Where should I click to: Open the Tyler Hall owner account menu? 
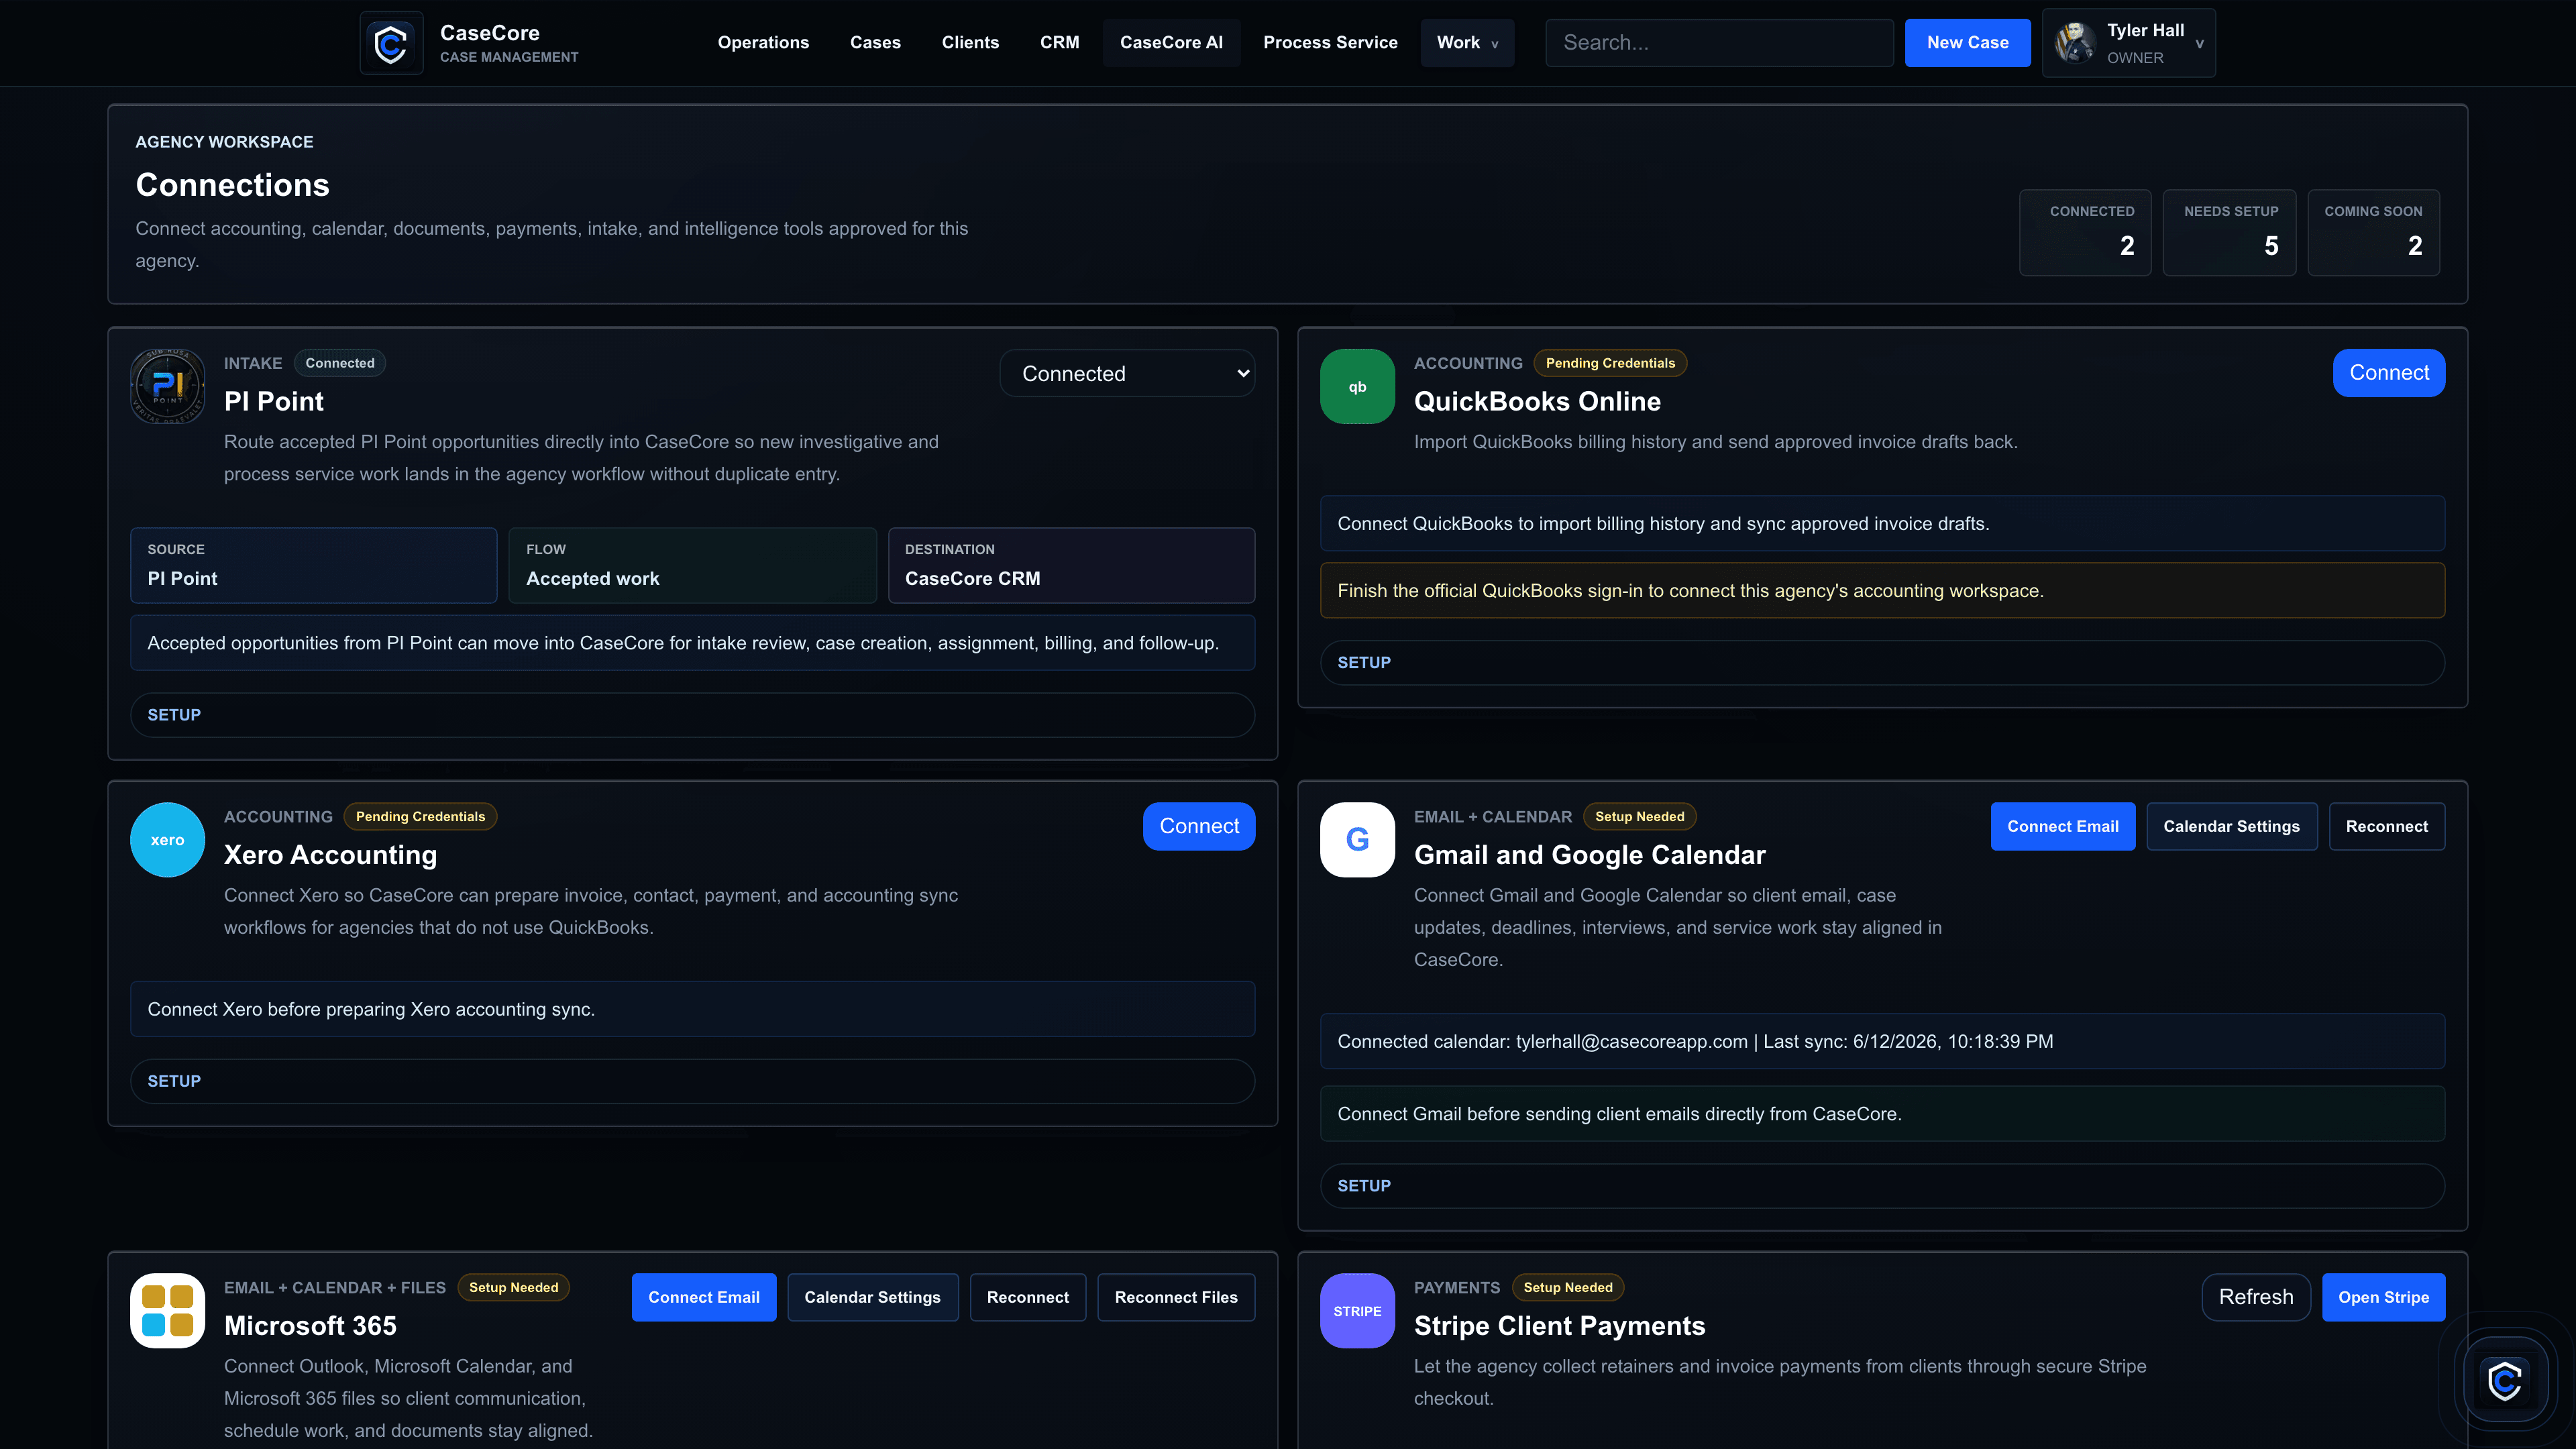coord(2129,43)
